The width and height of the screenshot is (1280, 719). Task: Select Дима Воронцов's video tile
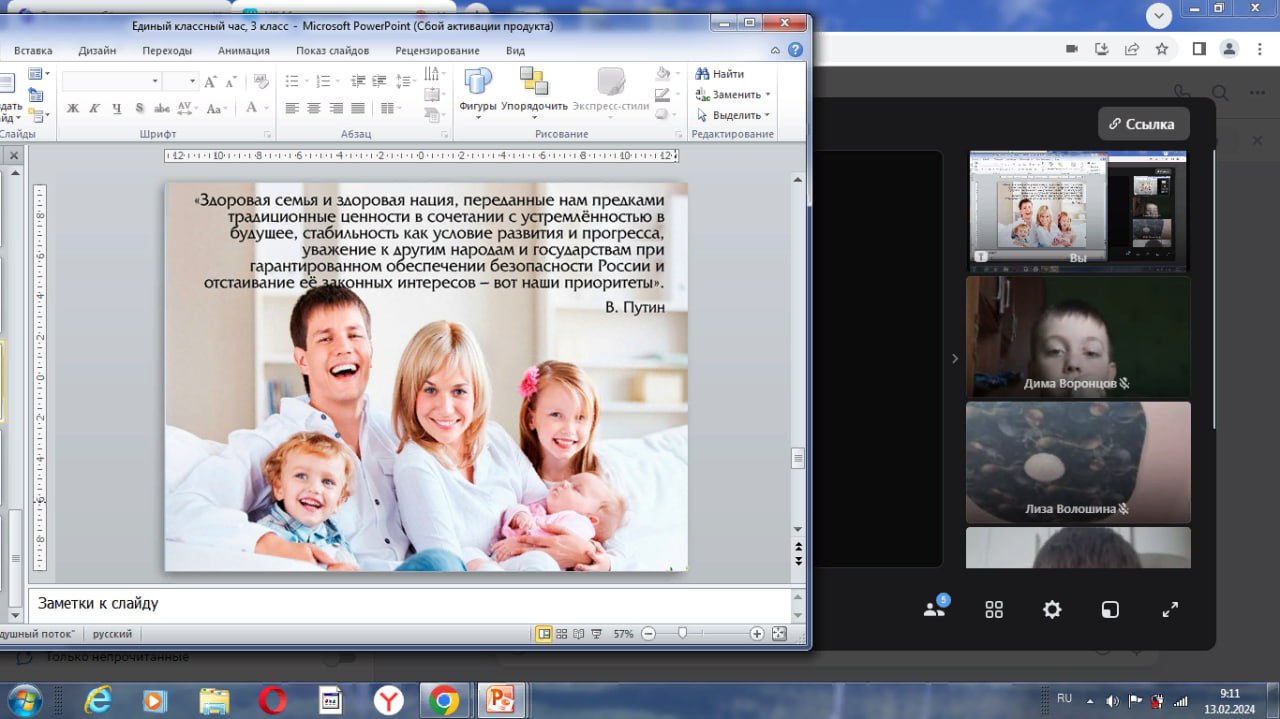[1078, 336]
